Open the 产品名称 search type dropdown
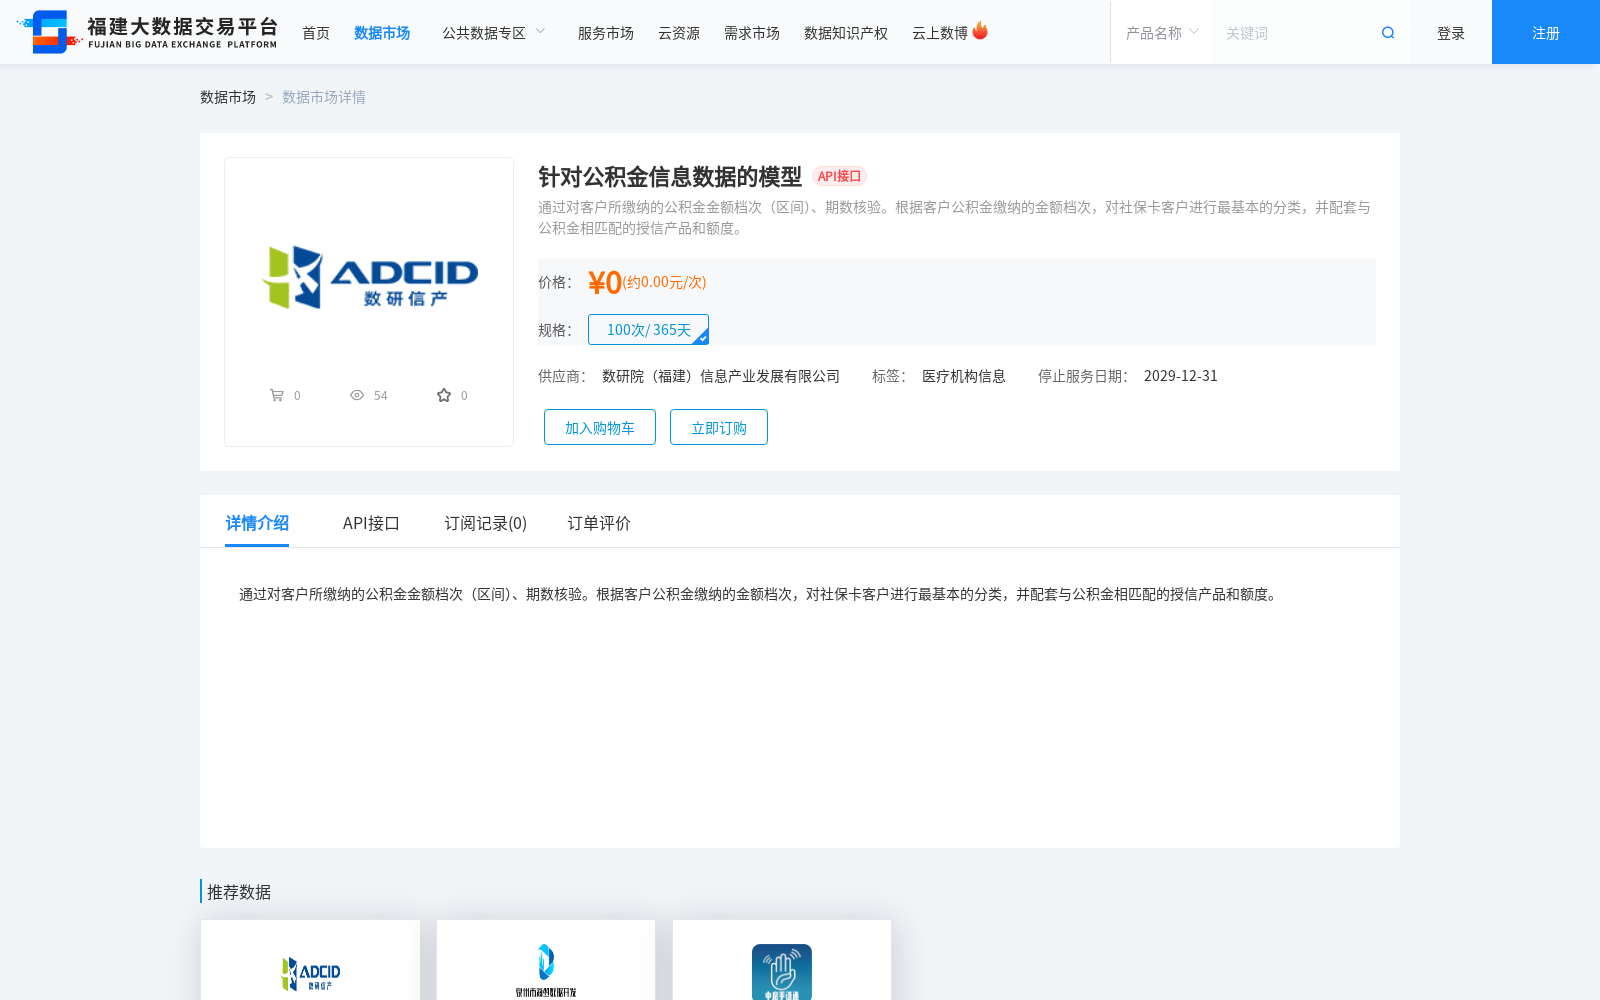 1162,33
